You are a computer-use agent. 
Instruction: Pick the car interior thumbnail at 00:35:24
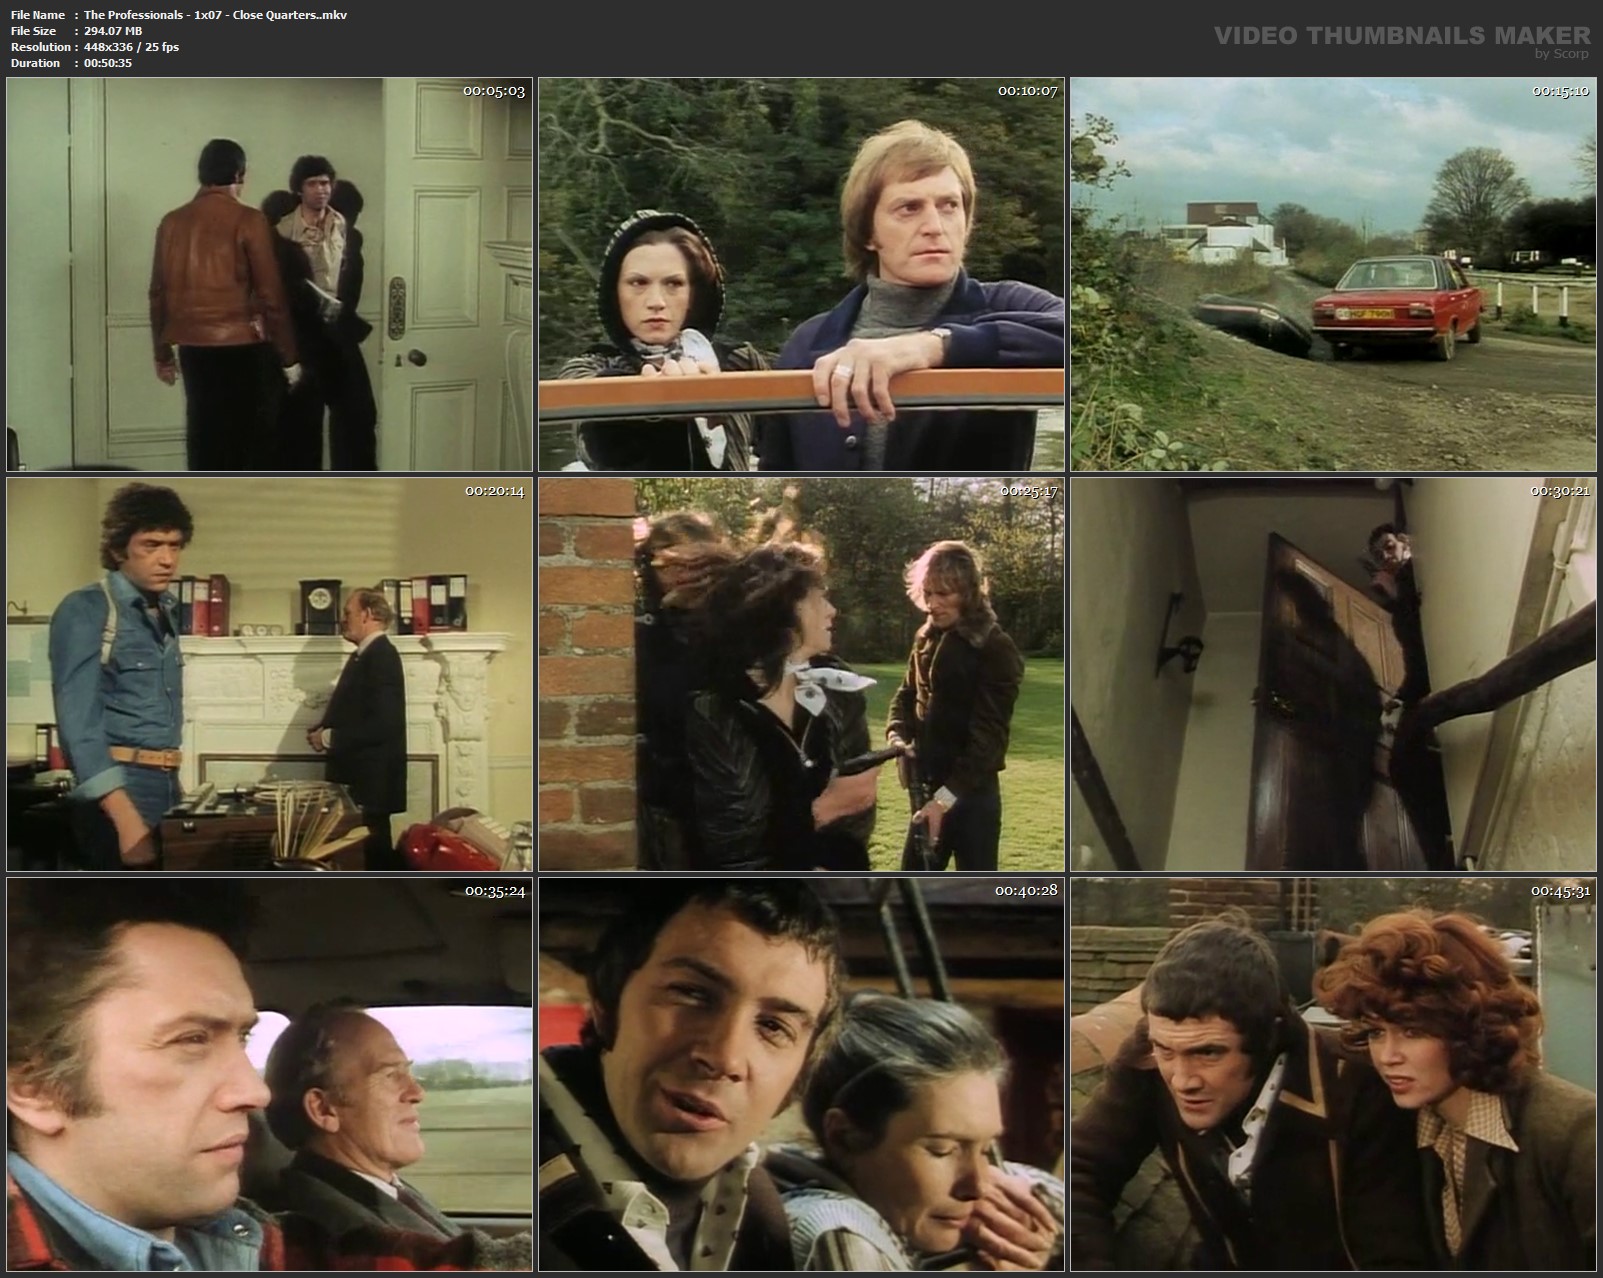click(270, 1075)
